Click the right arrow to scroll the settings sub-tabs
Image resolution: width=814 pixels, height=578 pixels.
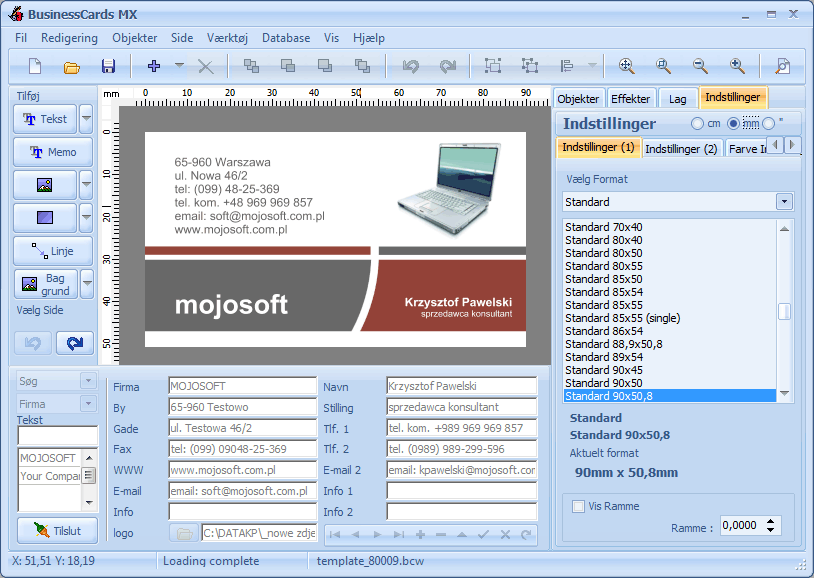792,144
